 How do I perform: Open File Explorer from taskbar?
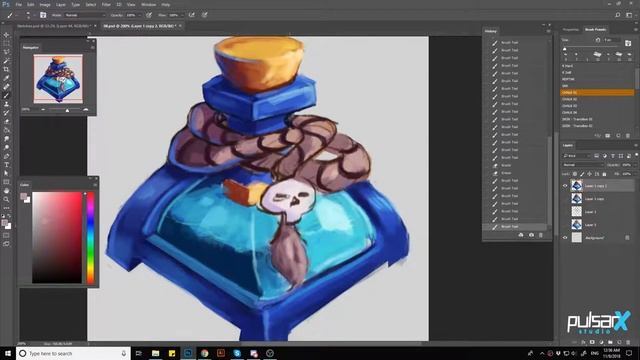coord(156,353)
